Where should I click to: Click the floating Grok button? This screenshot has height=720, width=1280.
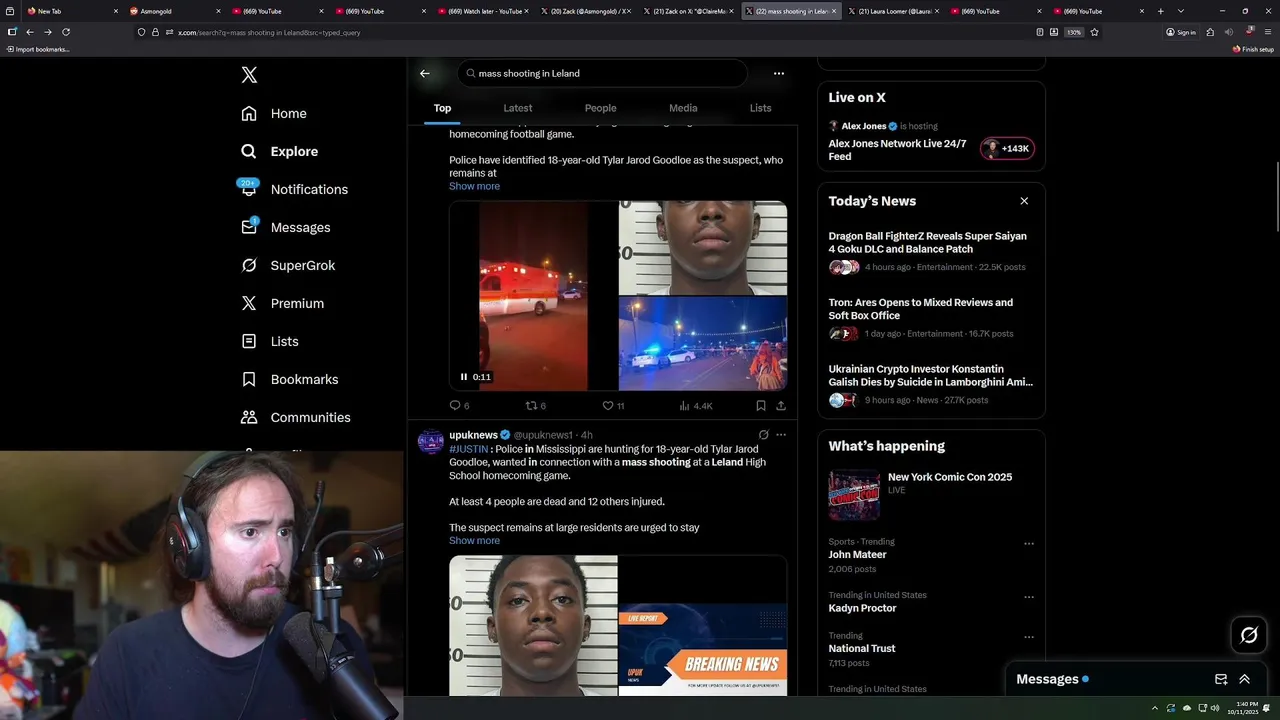1249,635
